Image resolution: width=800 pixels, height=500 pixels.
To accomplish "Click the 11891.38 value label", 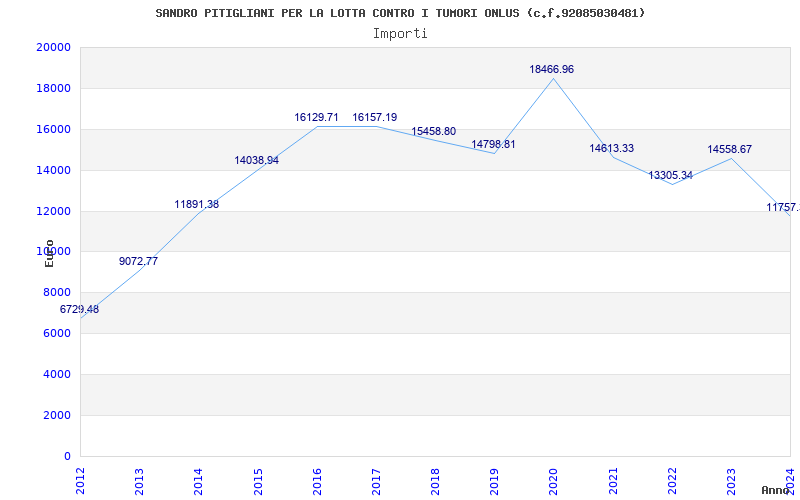I will (x=196, y=205).
